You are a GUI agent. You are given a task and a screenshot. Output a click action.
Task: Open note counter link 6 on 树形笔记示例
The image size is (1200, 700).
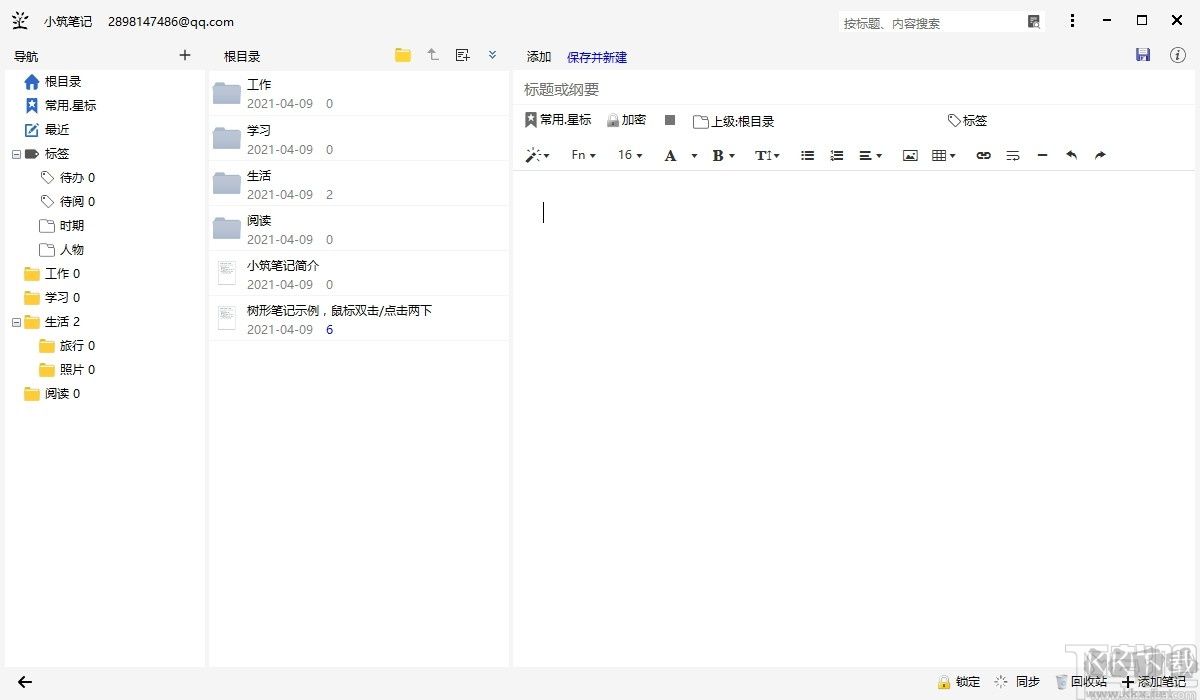click(x=330, y=329)
